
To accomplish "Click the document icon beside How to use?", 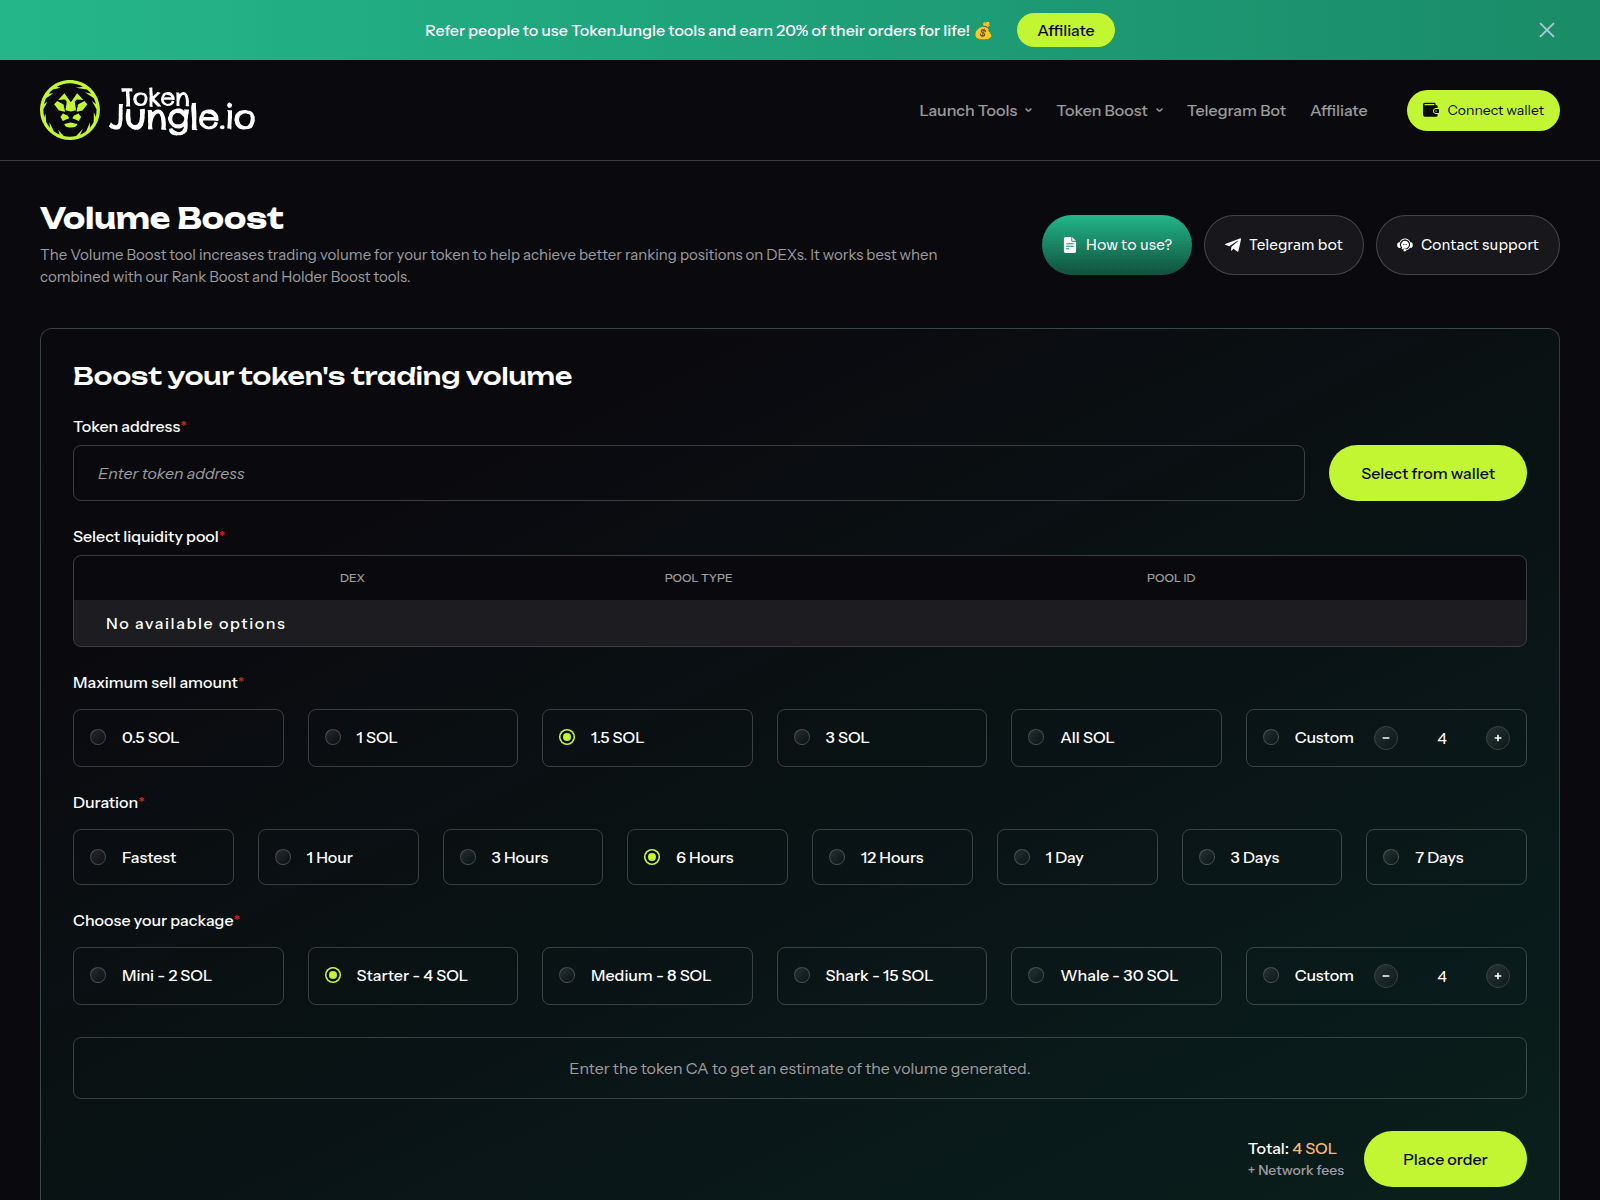I will 1070,245.
